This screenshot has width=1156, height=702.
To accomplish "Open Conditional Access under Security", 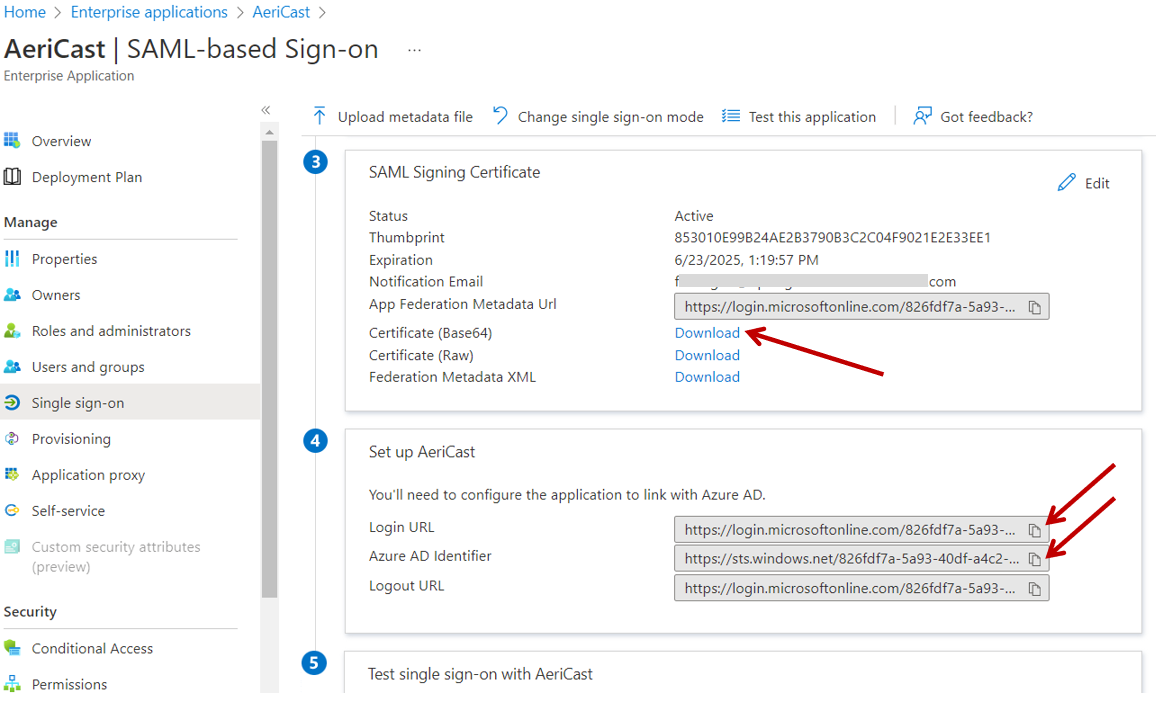I will coord(92,648).
